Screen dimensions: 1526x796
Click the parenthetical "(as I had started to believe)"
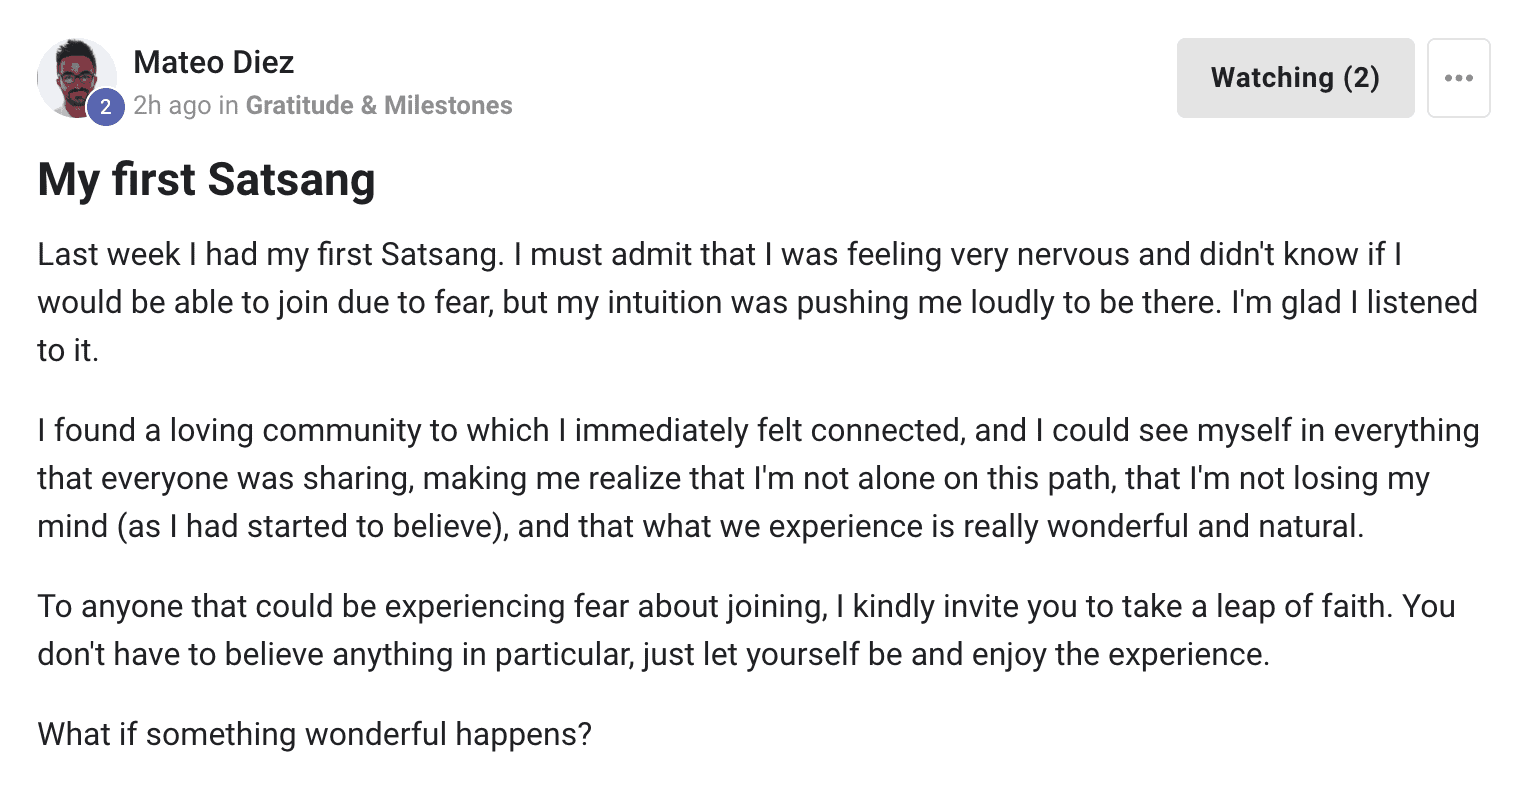click(313, 526)
